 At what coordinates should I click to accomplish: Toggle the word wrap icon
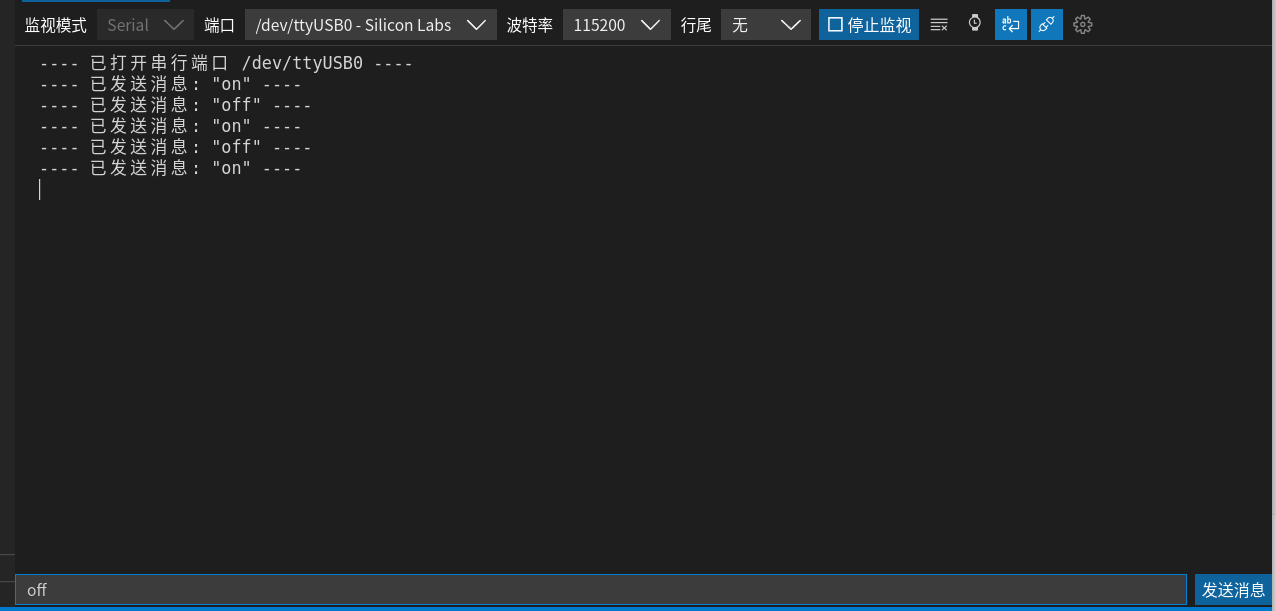1010,25
